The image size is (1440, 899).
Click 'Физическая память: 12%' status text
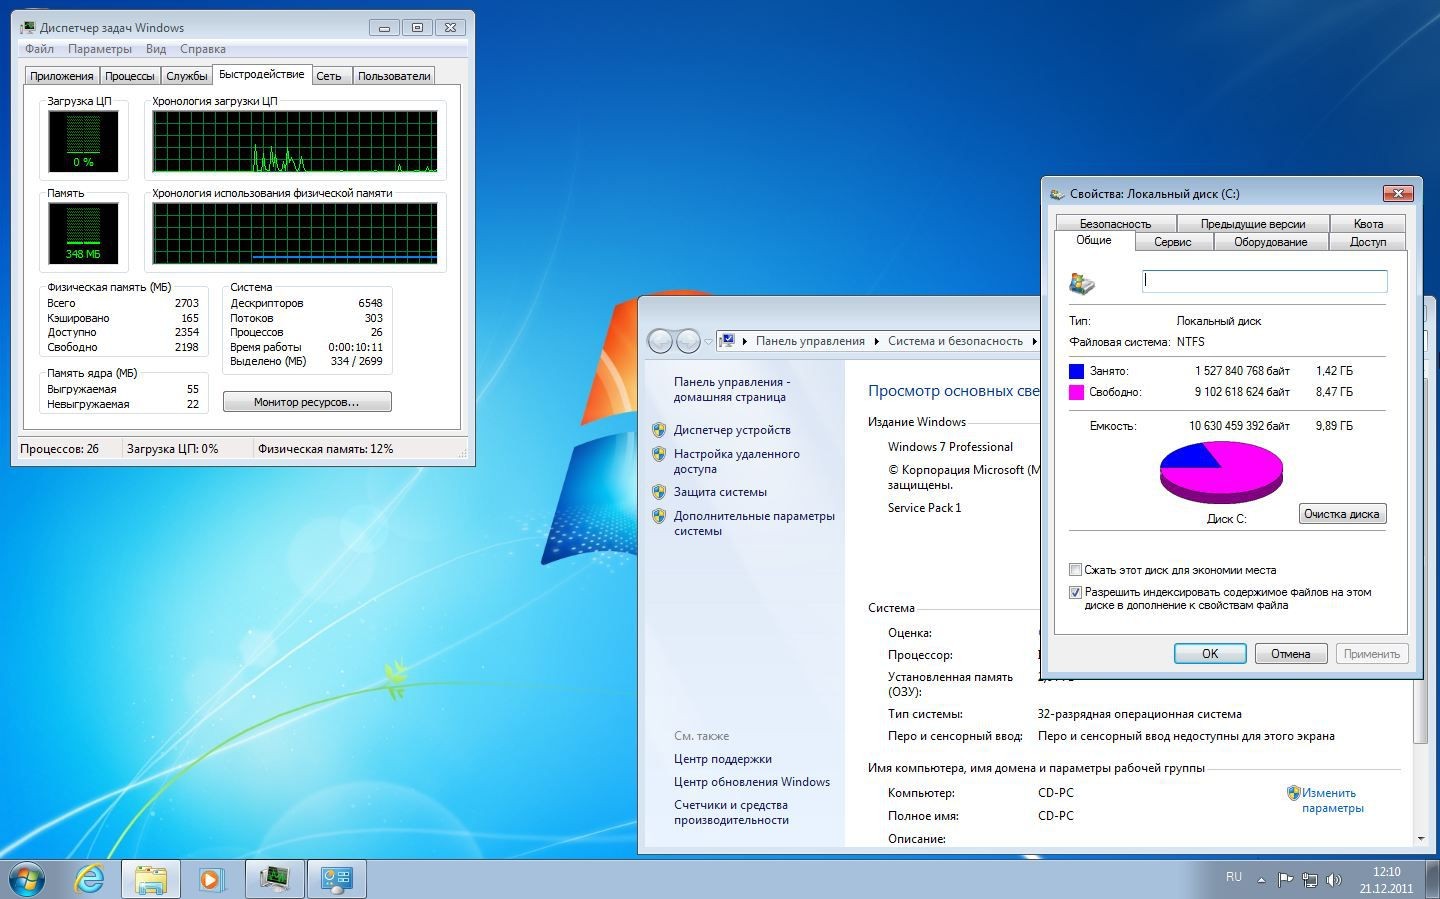point(326,449)
